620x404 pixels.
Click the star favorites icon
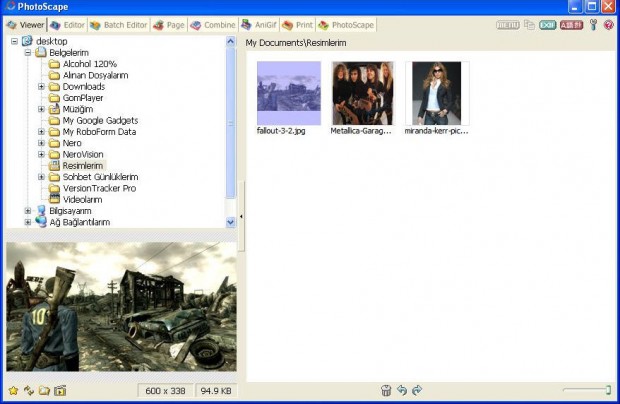click(x=13, y=391)
